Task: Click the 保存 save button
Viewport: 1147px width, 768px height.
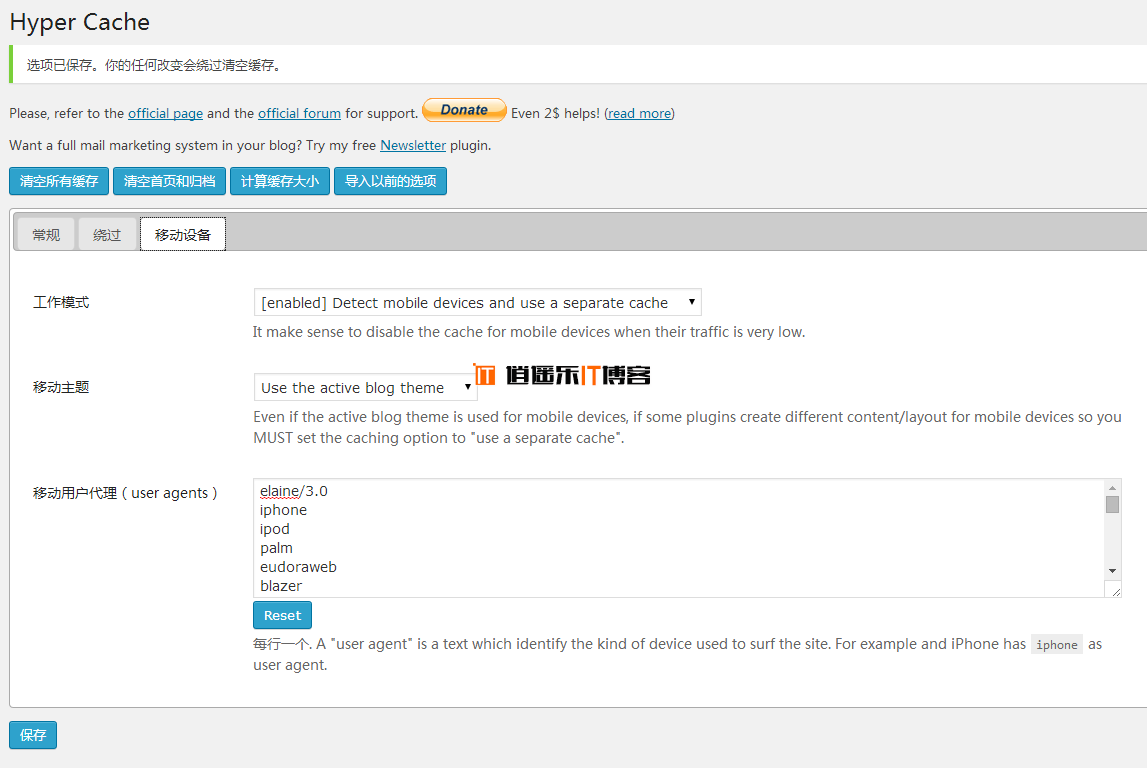Action: pyautogui.click(x=33, y=735)
